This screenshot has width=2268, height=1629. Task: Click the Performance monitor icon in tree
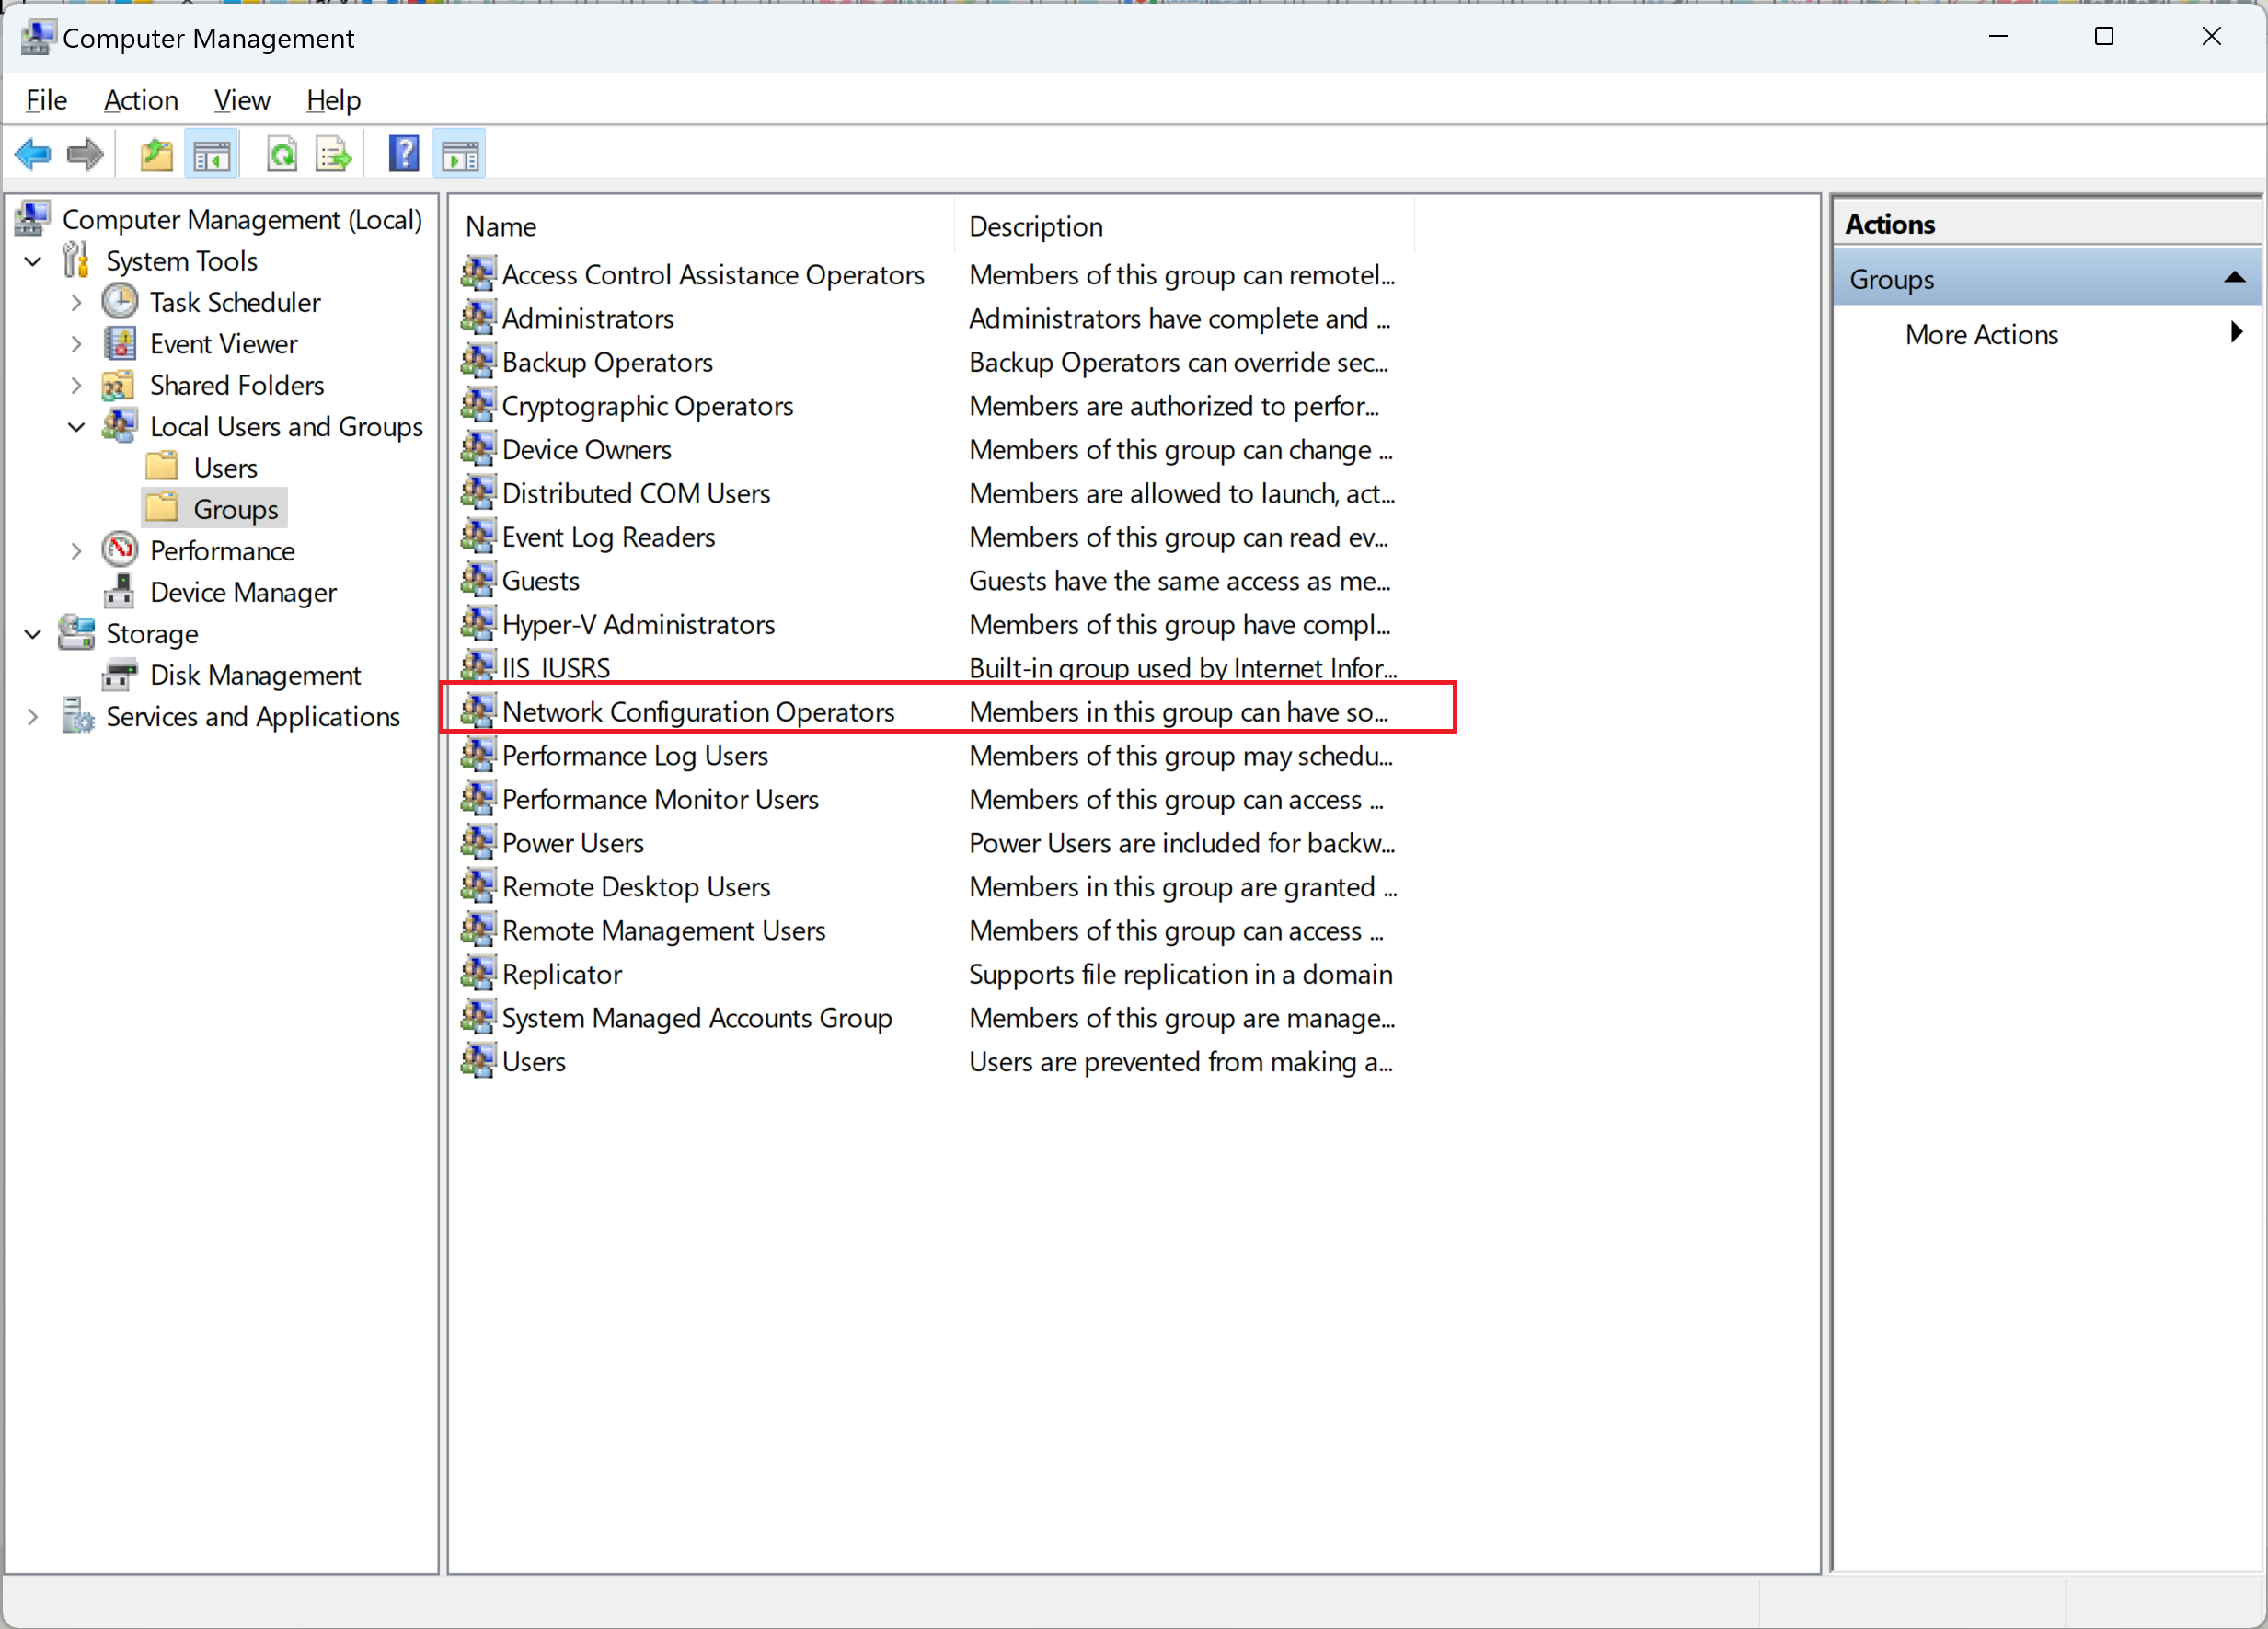coord(120,550)
